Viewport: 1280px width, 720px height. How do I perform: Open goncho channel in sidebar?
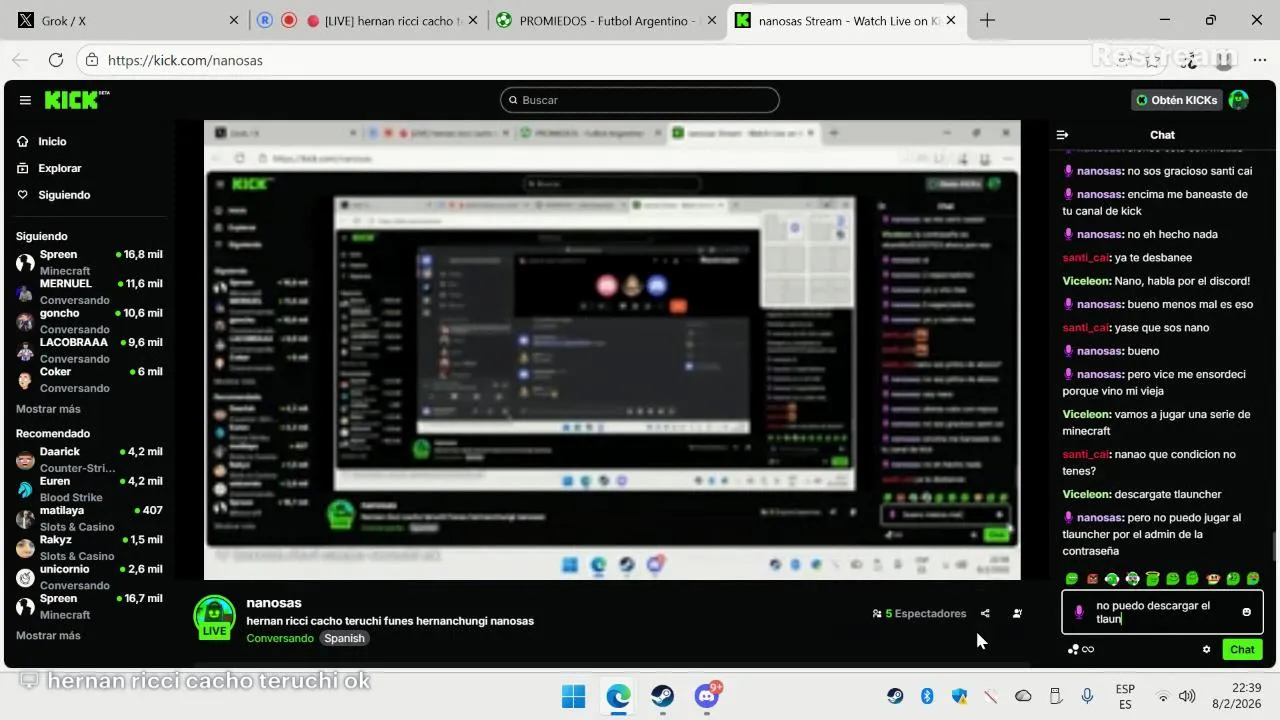(x=89, y=321)
